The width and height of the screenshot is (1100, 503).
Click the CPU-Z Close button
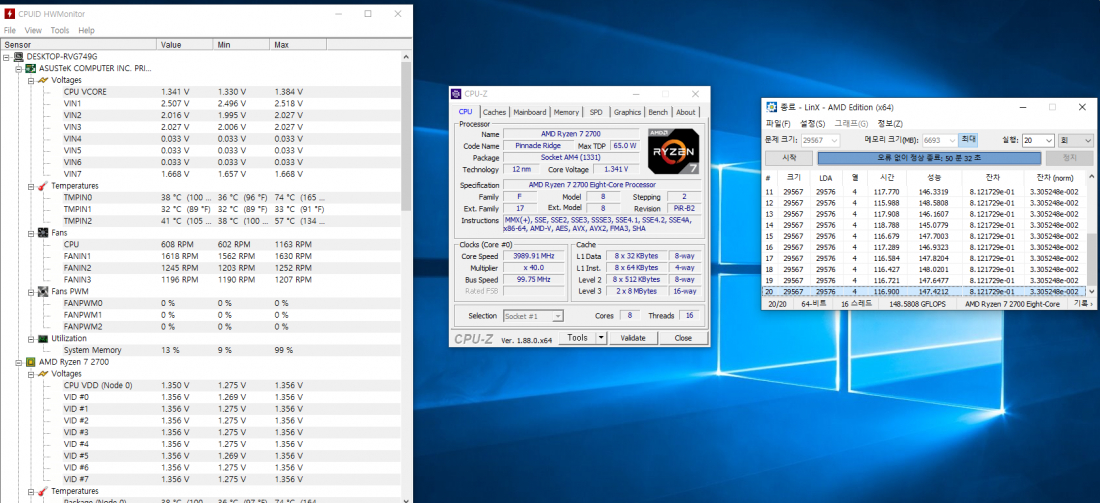[683, 337]
